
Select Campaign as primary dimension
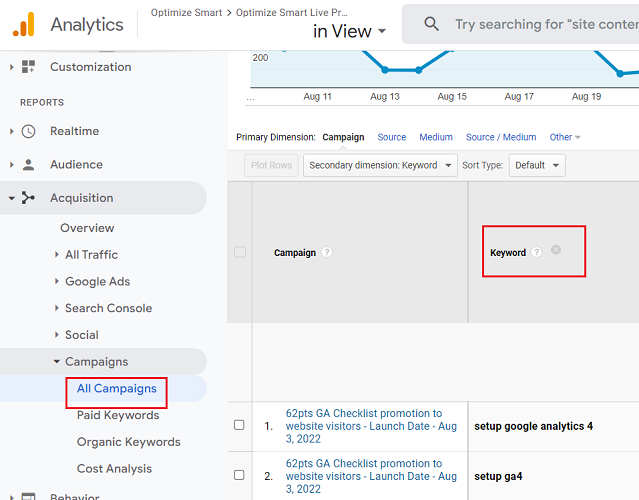pos(343,137)
